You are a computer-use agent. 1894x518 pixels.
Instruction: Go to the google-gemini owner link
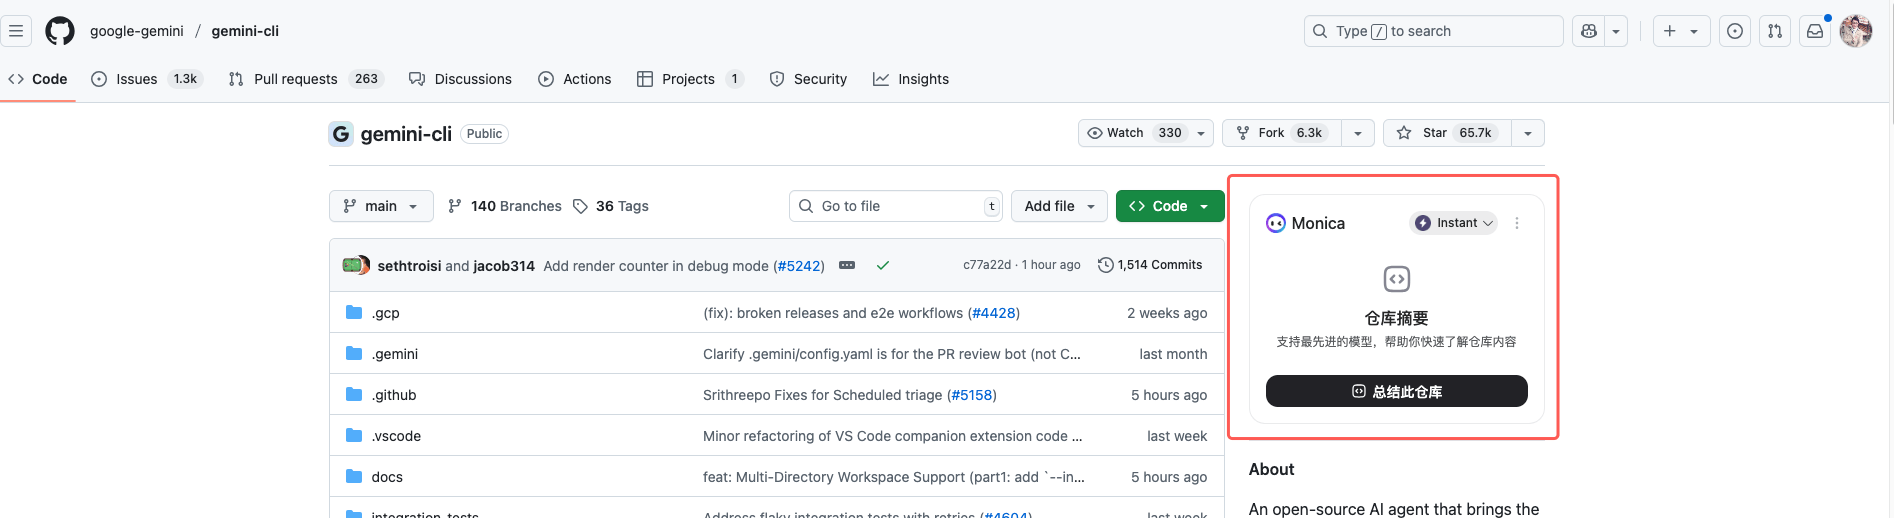137,31
